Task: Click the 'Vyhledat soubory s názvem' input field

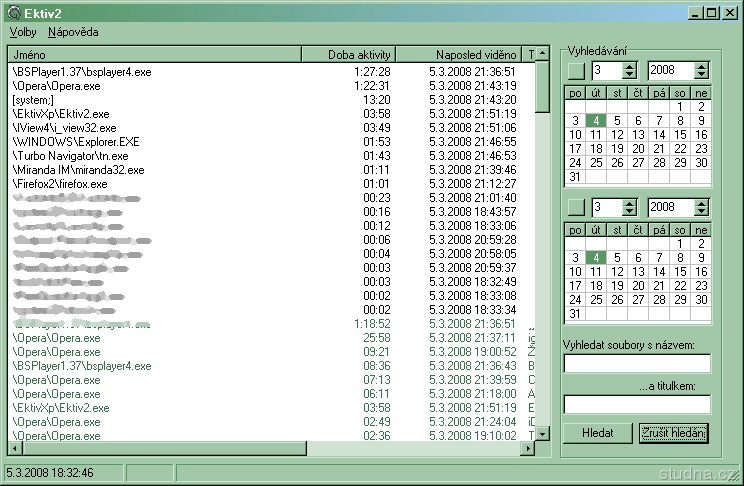Action: coord(637,363)
